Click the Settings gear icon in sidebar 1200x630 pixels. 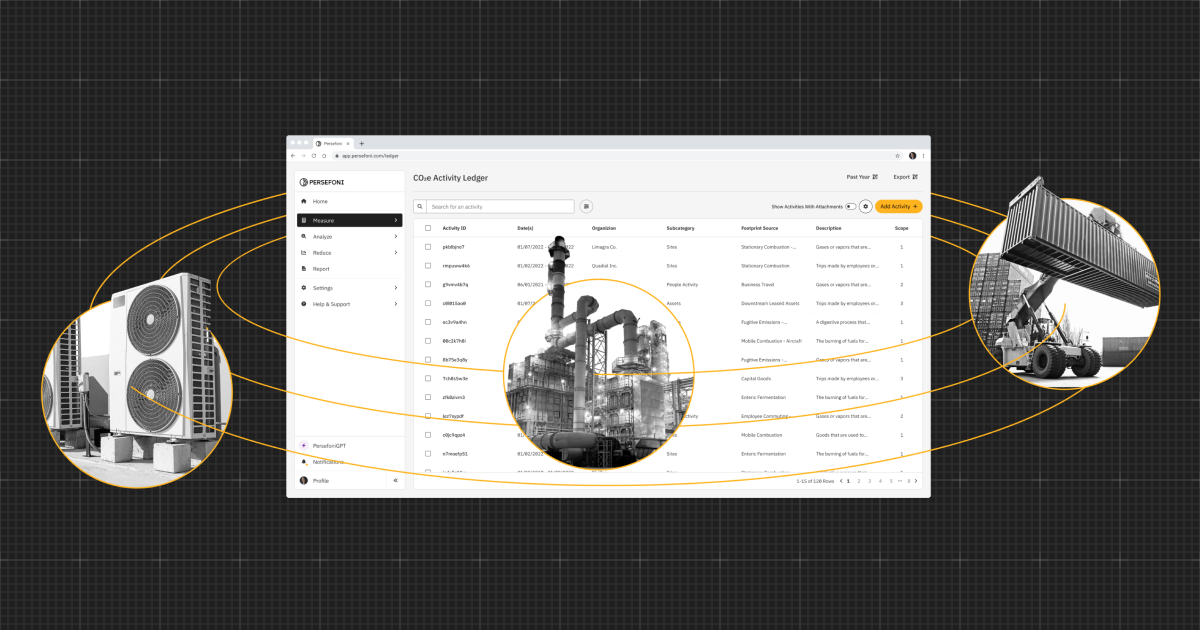click(303, 288)
